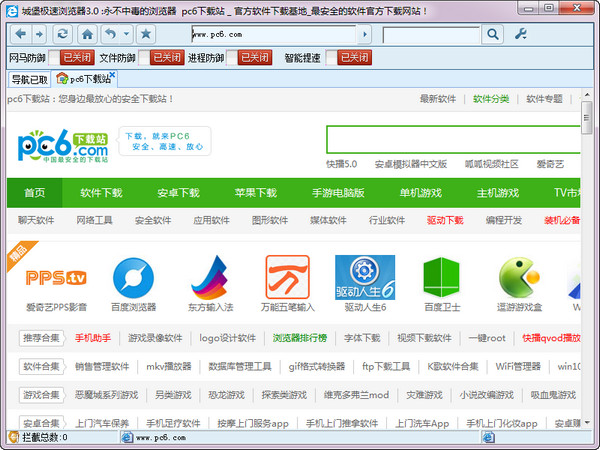Click the pc6 下载站 logo
The image size is (600, 450).
pyautogui.click(x=63, y=146)
